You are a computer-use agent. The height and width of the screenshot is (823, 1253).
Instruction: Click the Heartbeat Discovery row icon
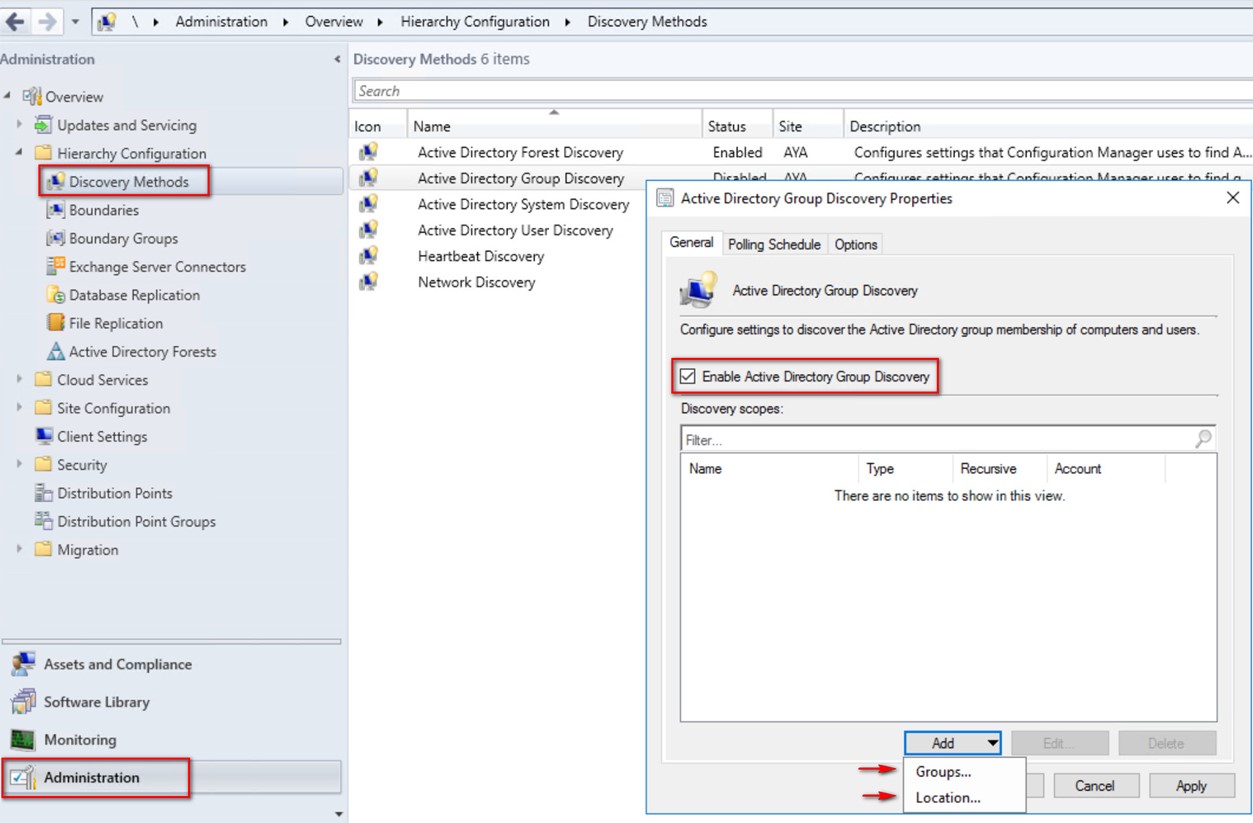(368, 256)
